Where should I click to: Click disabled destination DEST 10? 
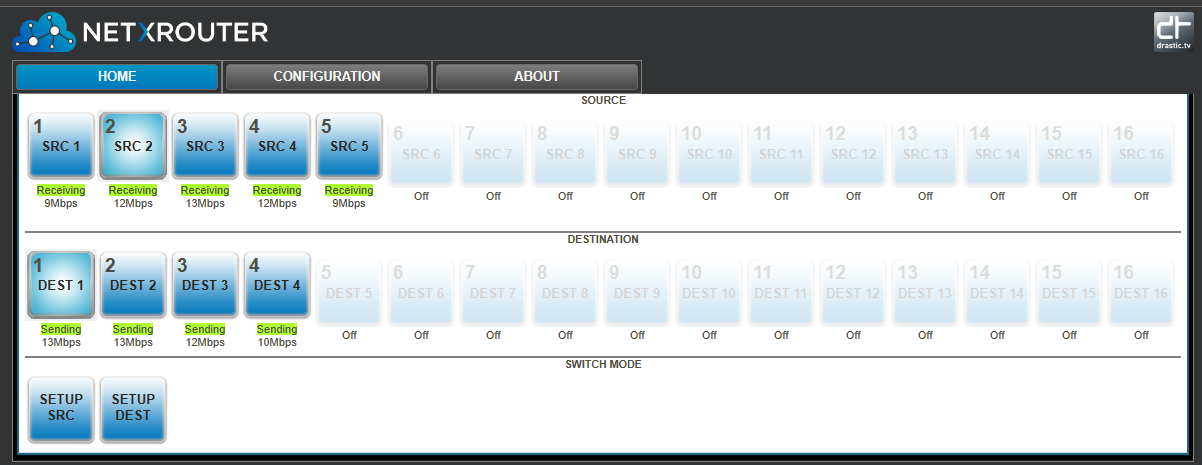click(709, 292)
